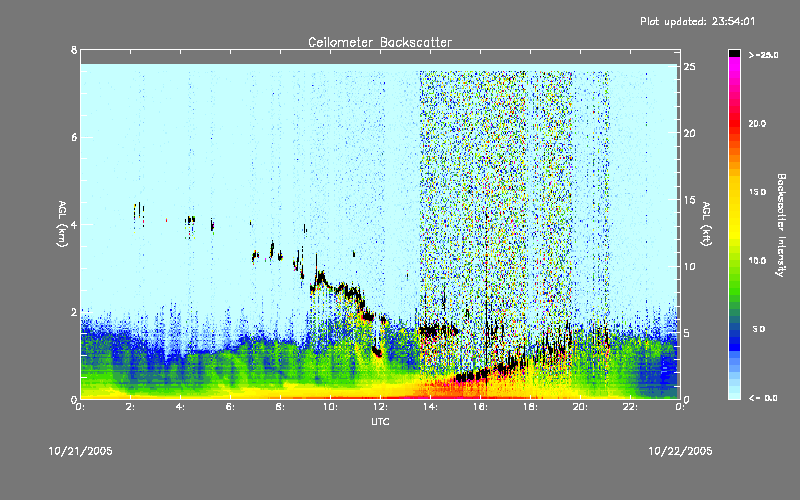Click the "20.0" colorbar label
Screen dimensions: 800x500
757,123
